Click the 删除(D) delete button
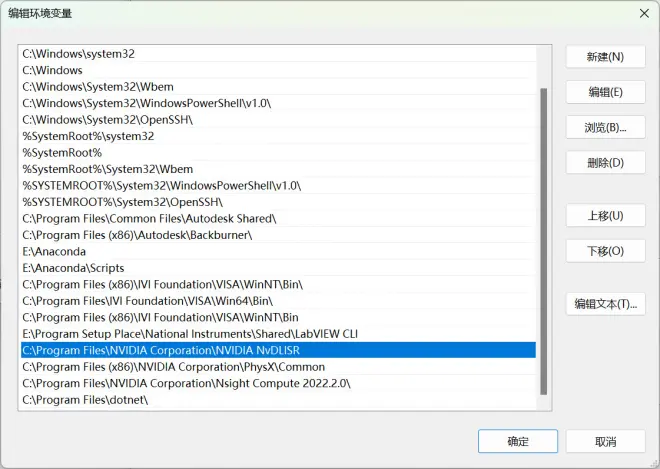Image resolution: width=660 pixels, height=469 pixels. coord(605,163)
